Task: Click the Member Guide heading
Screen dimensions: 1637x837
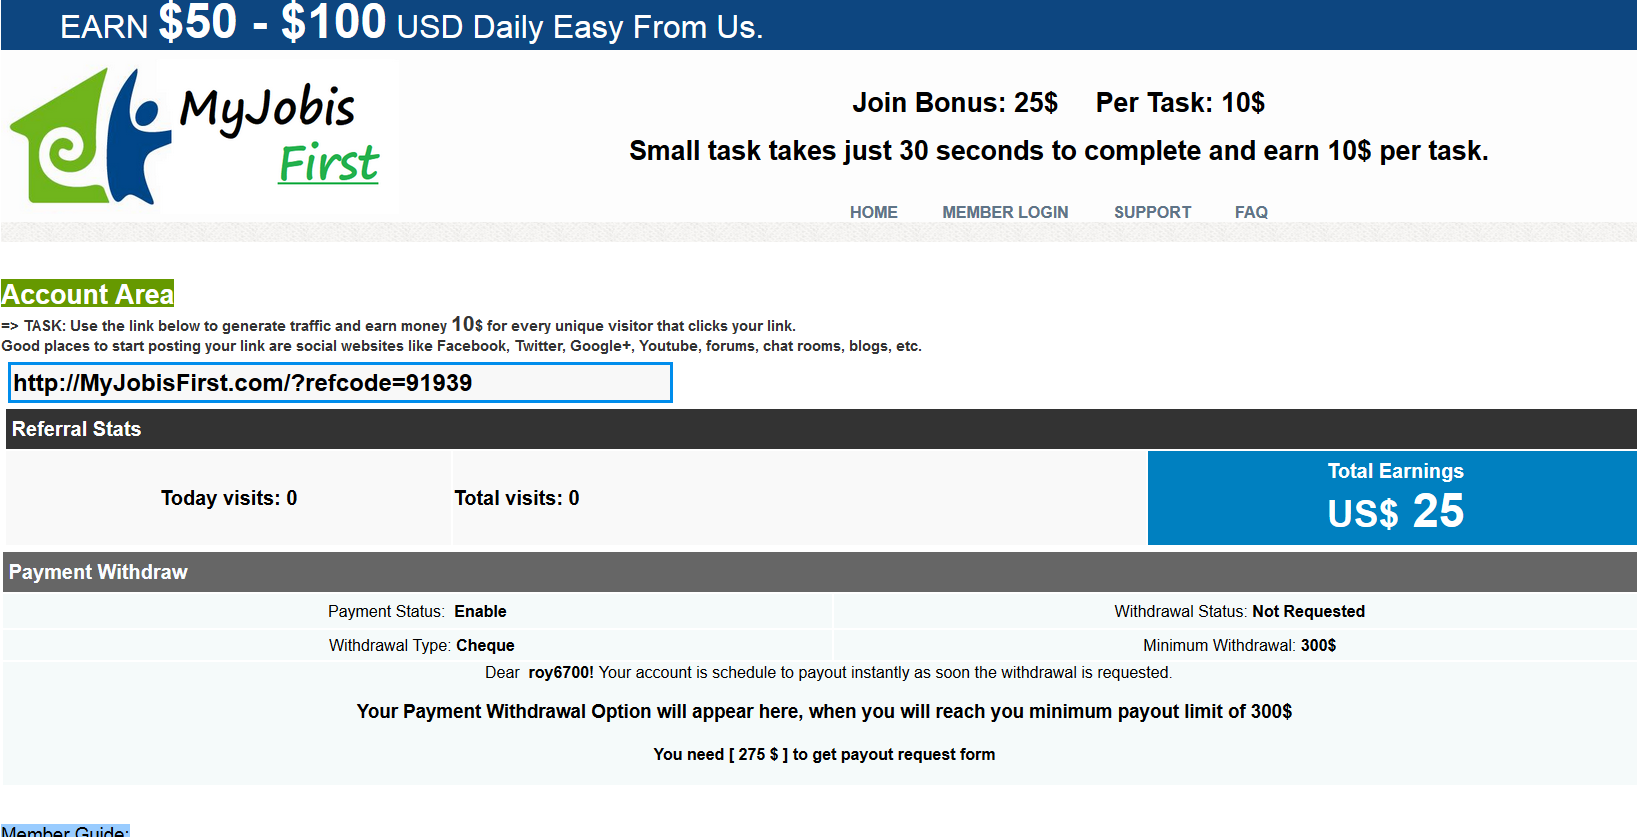Action: pos(65,830)
